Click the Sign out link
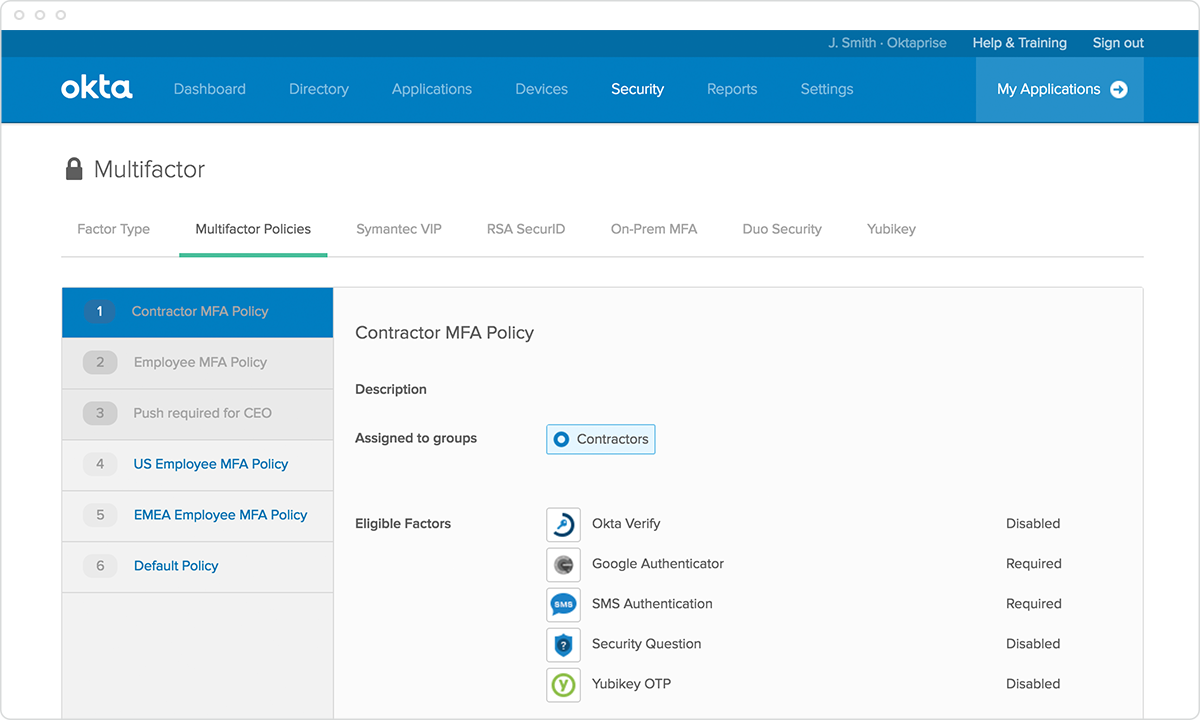This screenshot has height=720, width=1200. (x=1118, y=43)
